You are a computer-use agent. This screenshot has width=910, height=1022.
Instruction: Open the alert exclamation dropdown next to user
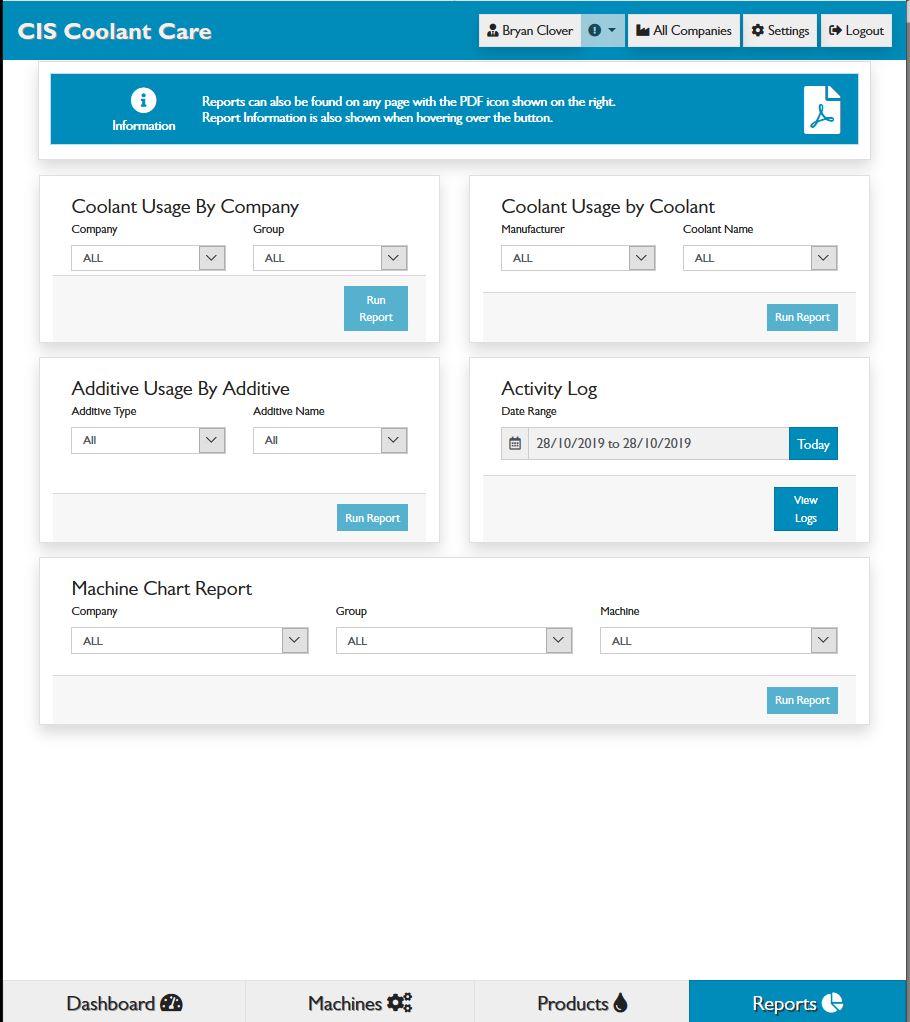[x=602, y=31]
